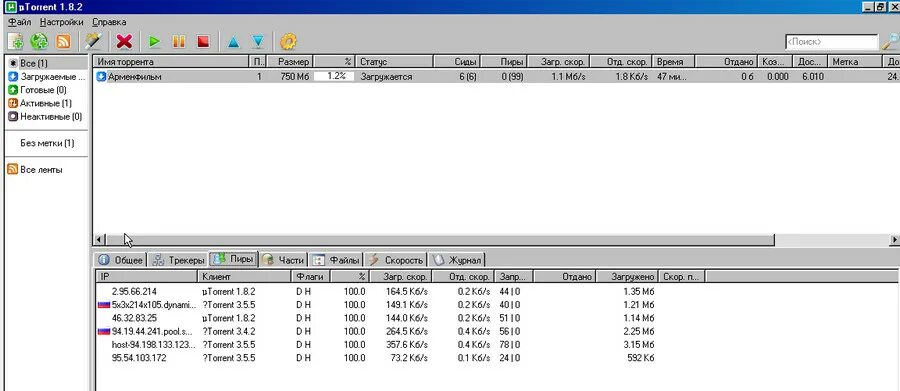Sort by torrent list Загр. скор. header
This screenshot has width=900, height=391.
(x=558, y=61)
